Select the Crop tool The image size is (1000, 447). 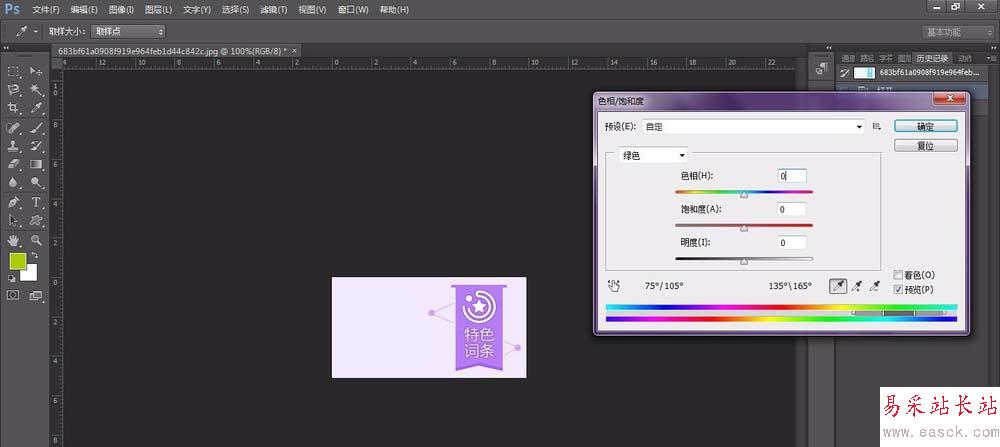(14, 107)
